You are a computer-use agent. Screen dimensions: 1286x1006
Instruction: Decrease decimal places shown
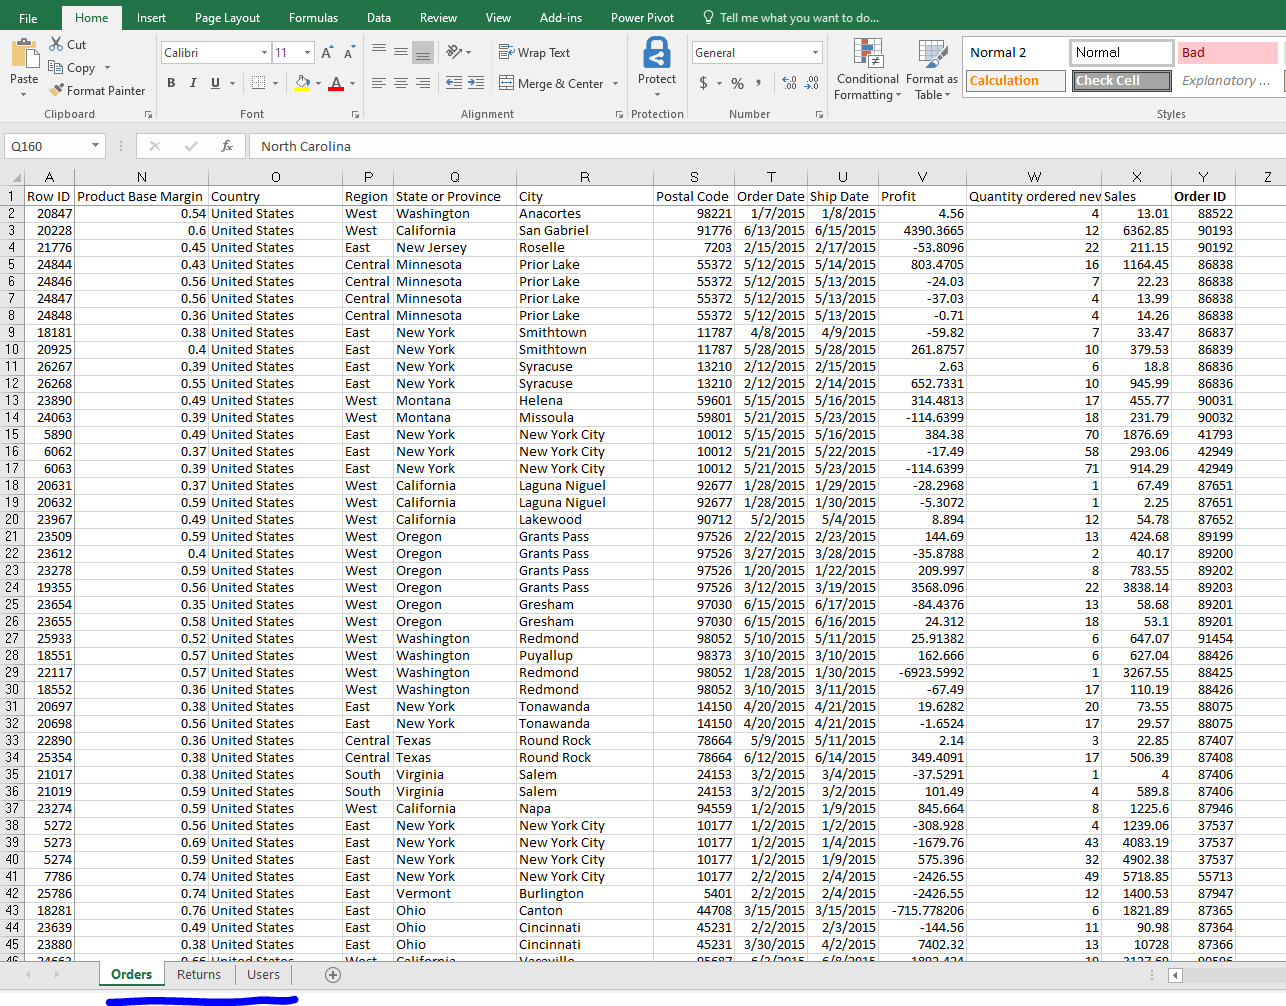tap(811, 83)
